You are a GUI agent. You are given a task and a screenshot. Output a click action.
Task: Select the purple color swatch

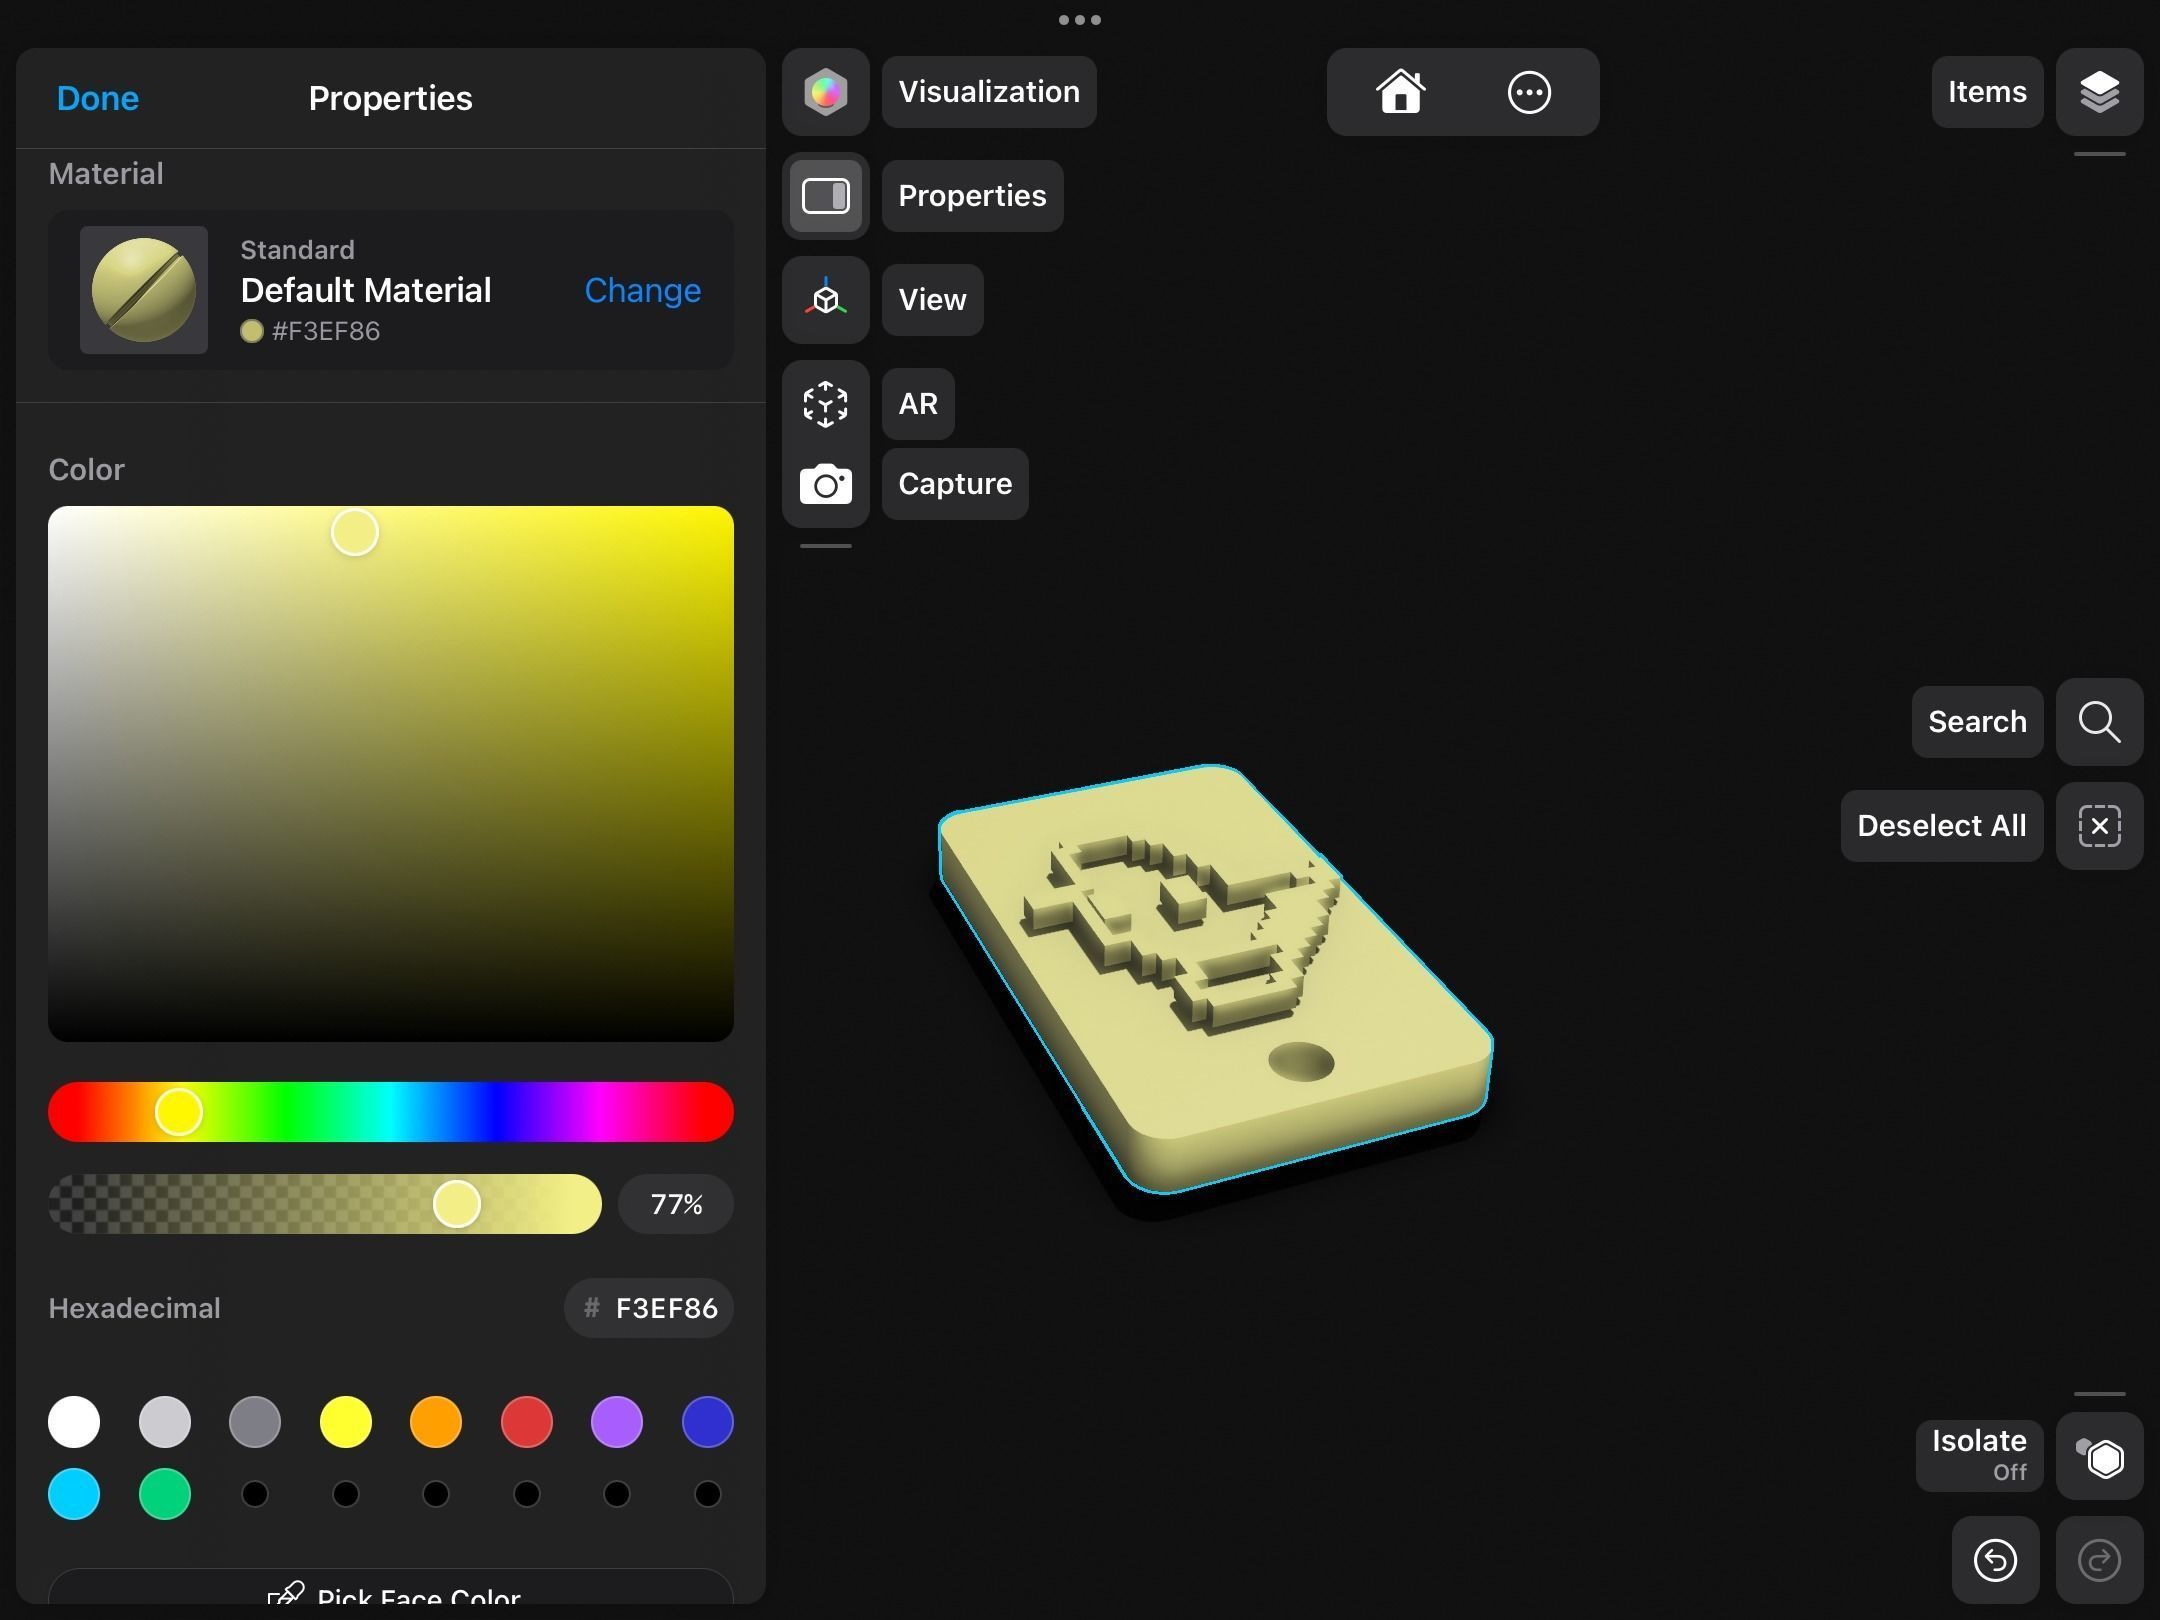click(x=617, y=1422)
